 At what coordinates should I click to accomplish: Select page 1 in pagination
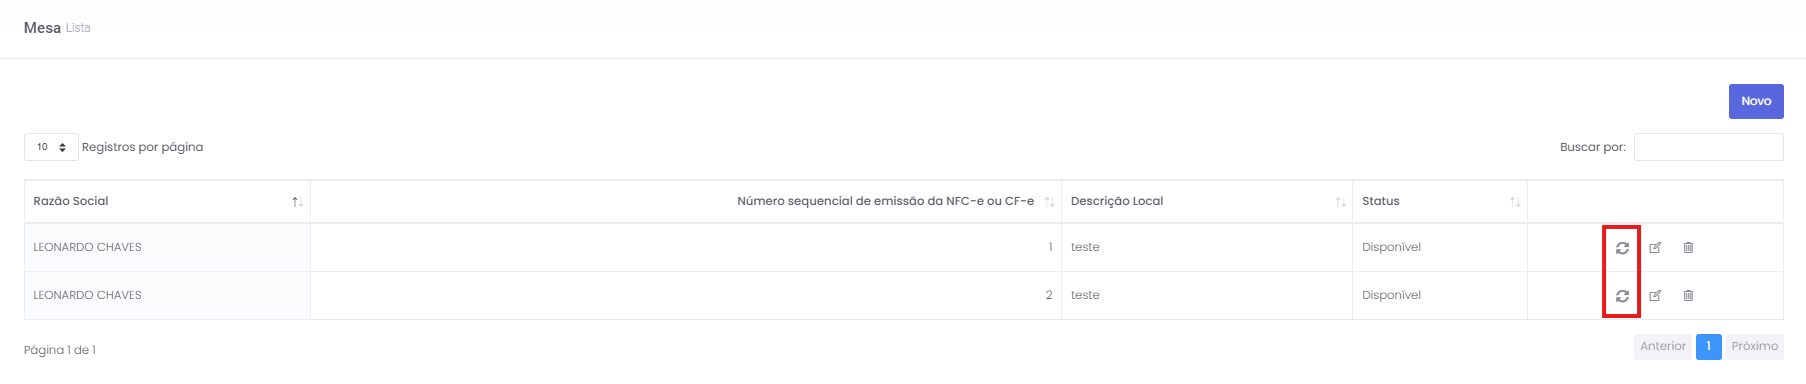point(1709,346)
